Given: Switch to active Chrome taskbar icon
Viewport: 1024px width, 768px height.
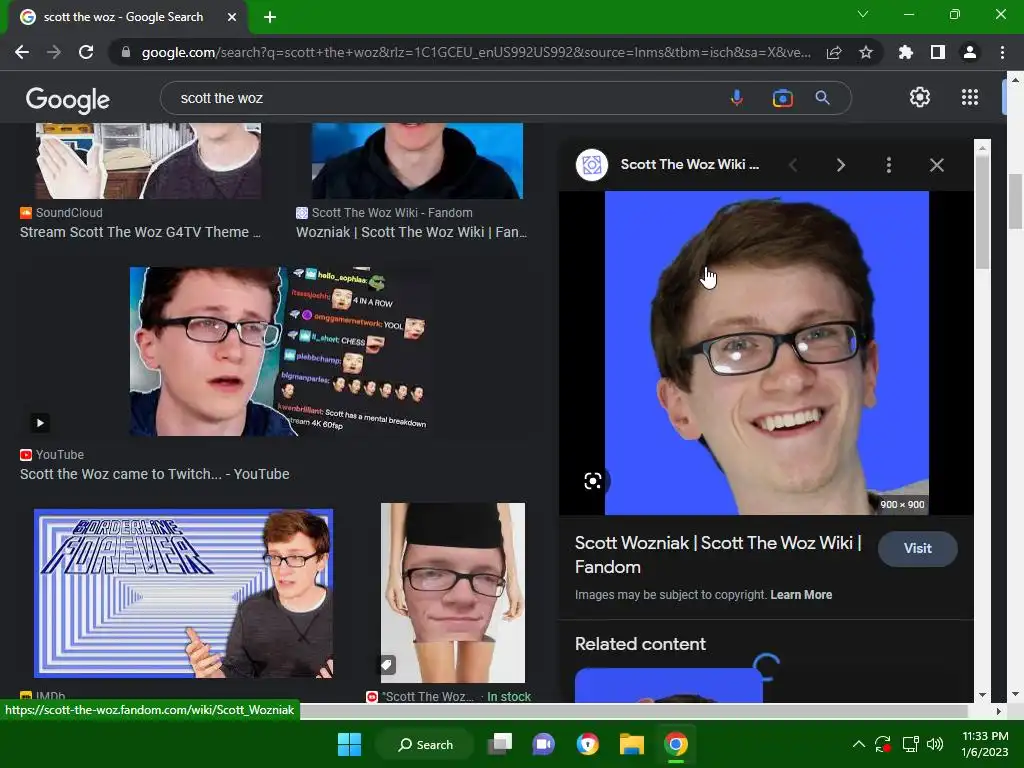Looking at the screenshot, I should coord(676,744).
